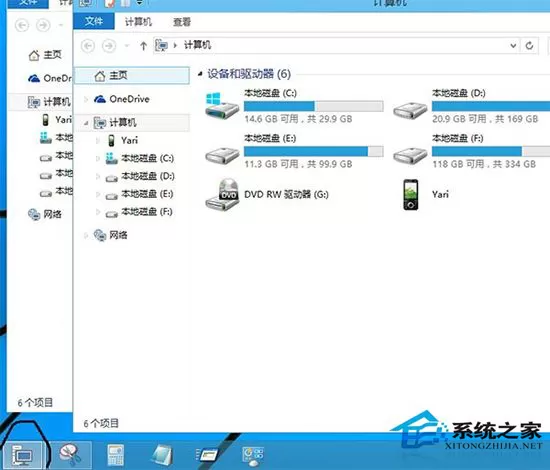Screen dimensions: 550x470
Task: Open local disk (C:) drive with Windows logo
Action: pyautogui.click(x=222, y=106)
